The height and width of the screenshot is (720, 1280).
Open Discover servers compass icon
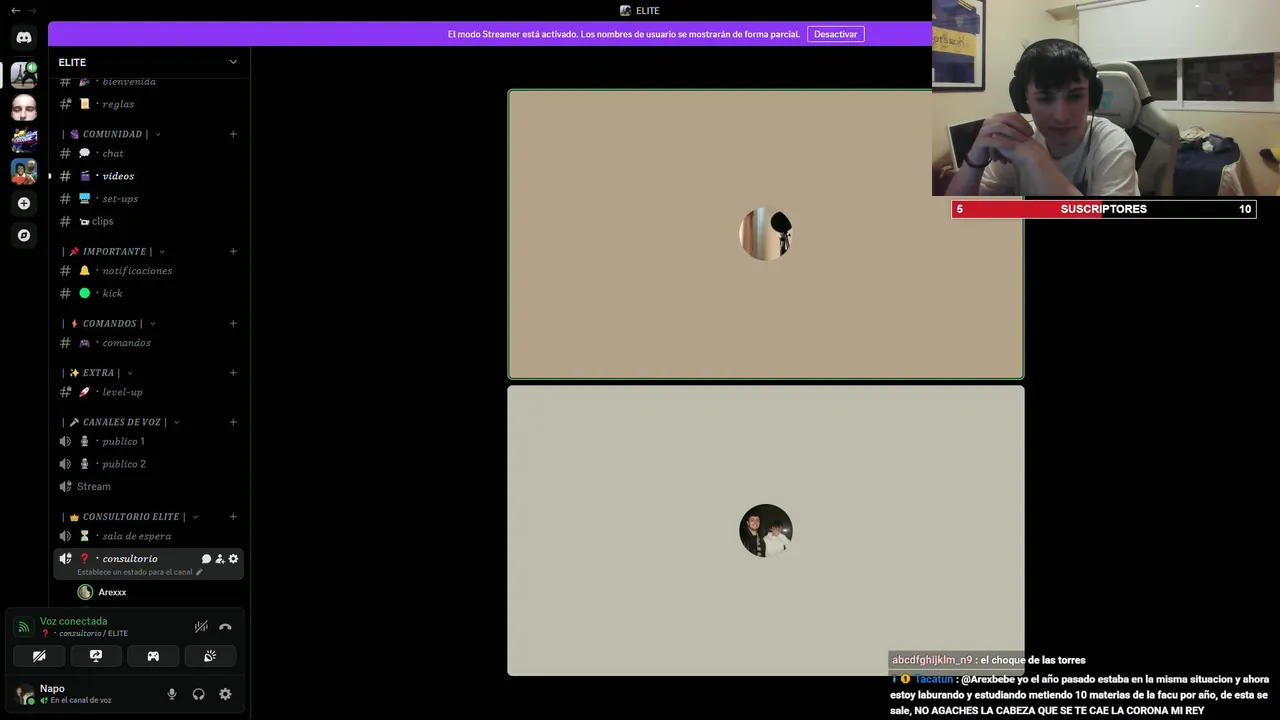tap(24, 235)
